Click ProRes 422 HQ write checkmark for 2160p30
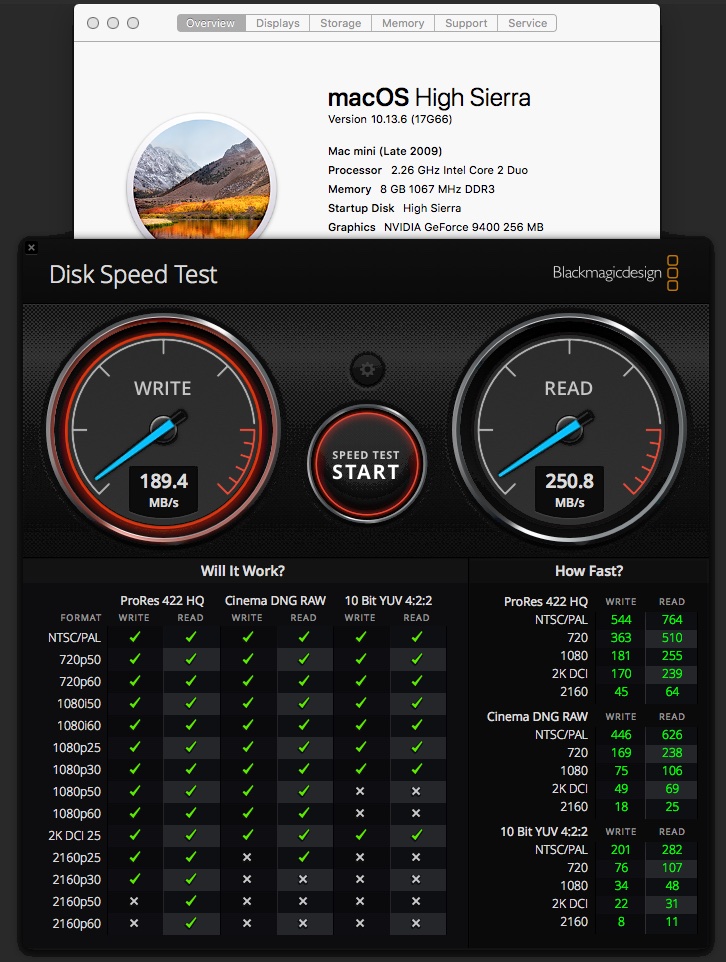The height and width of the screenshot is (962, 726). (134, 879)
